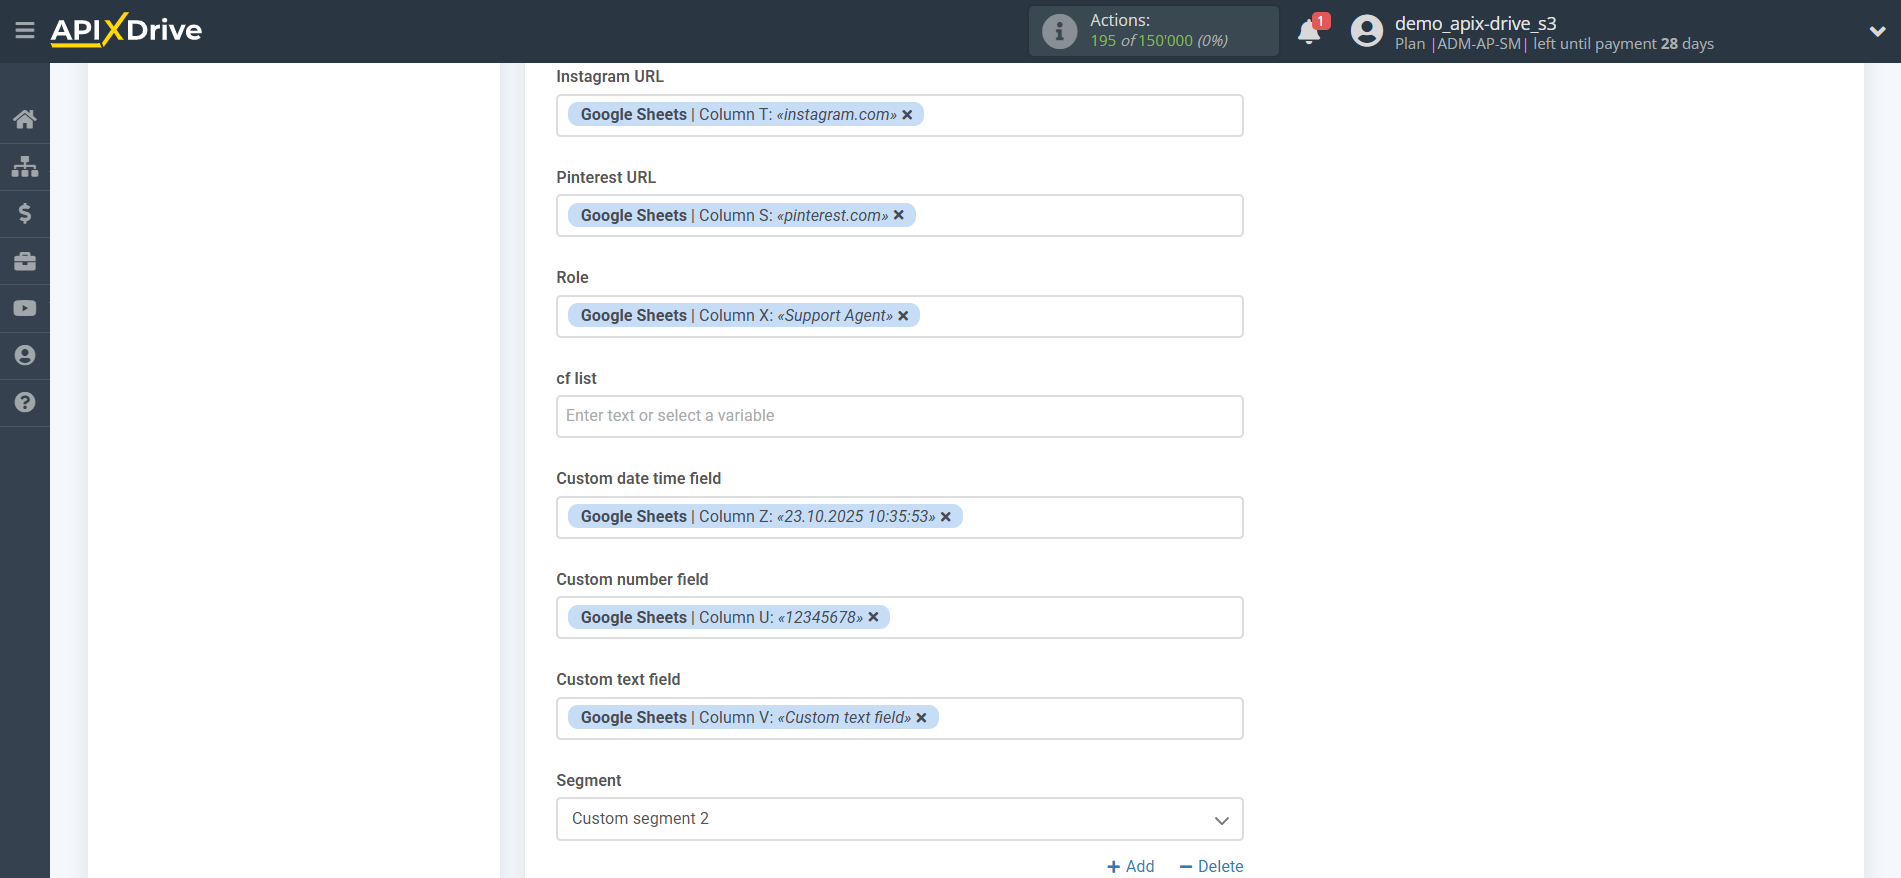The height and width of the screenshot is (878, 1901).
Task: Click the Custom date time field input
Action: pyautogui.click(x=900, y=517)
